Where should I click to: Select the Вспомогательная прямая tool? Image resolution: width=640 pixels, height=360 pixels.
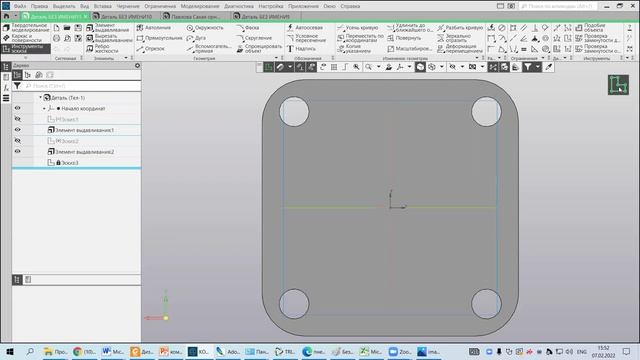tap(209, 49)
